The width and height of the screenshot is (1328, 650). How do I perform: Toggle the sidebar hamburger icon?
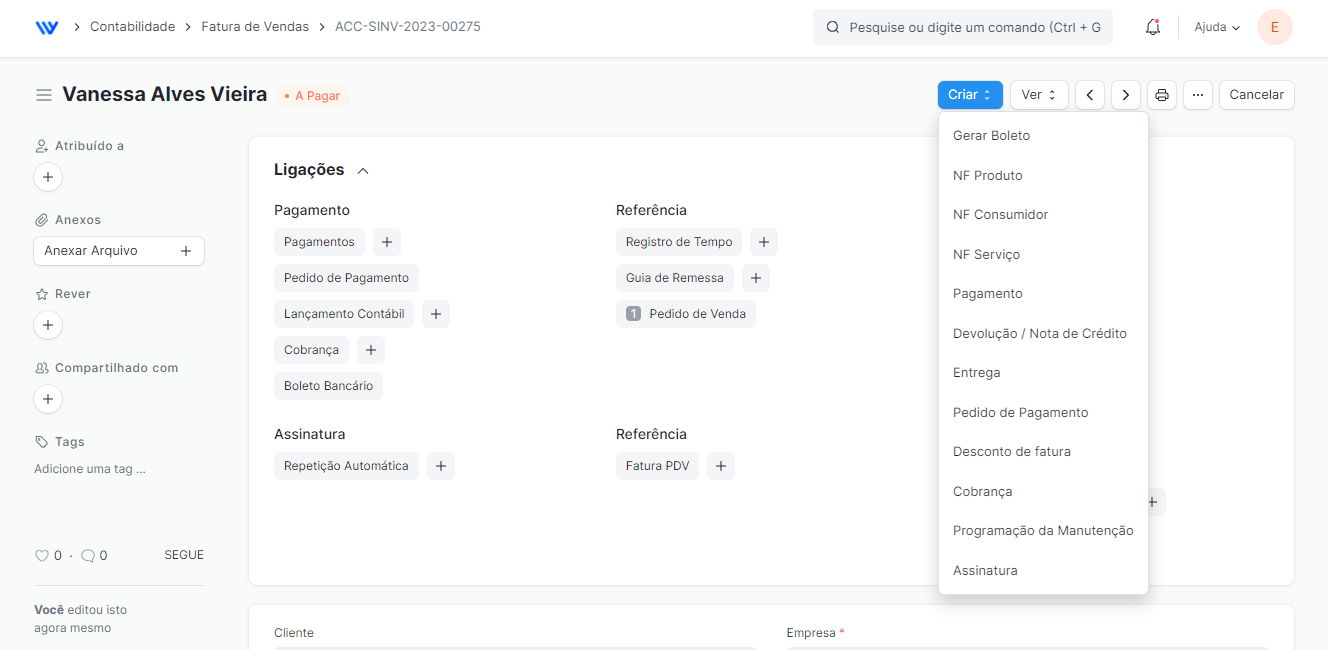tap(44, 95)
